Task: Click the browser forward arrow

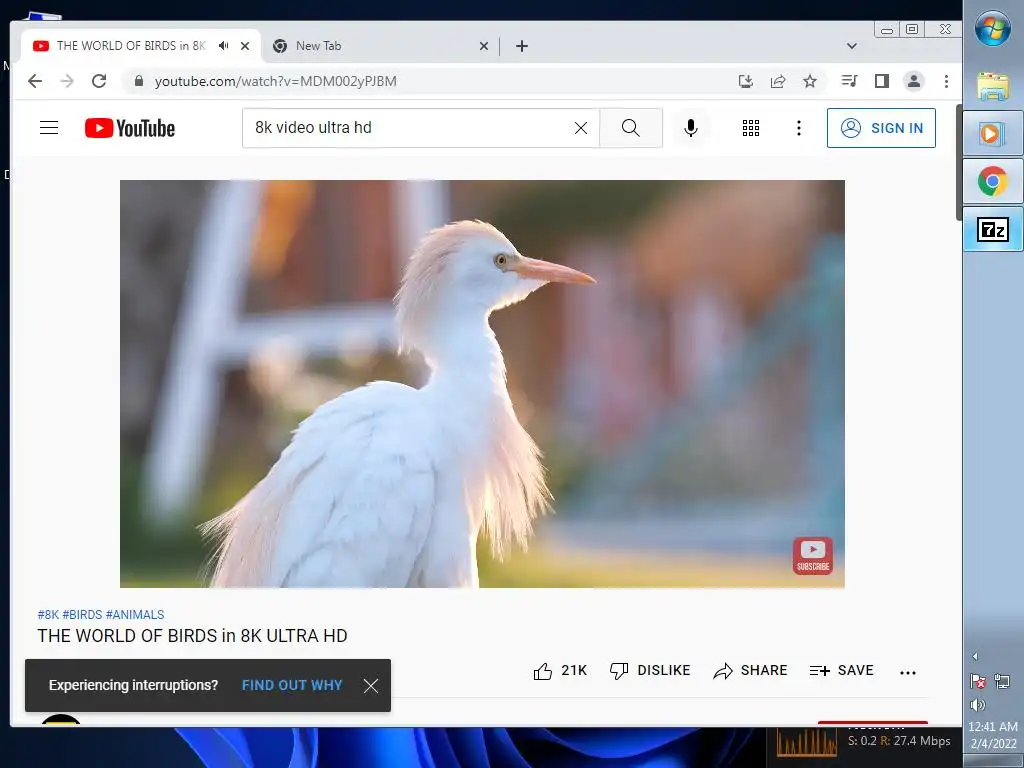Action: 67,81
